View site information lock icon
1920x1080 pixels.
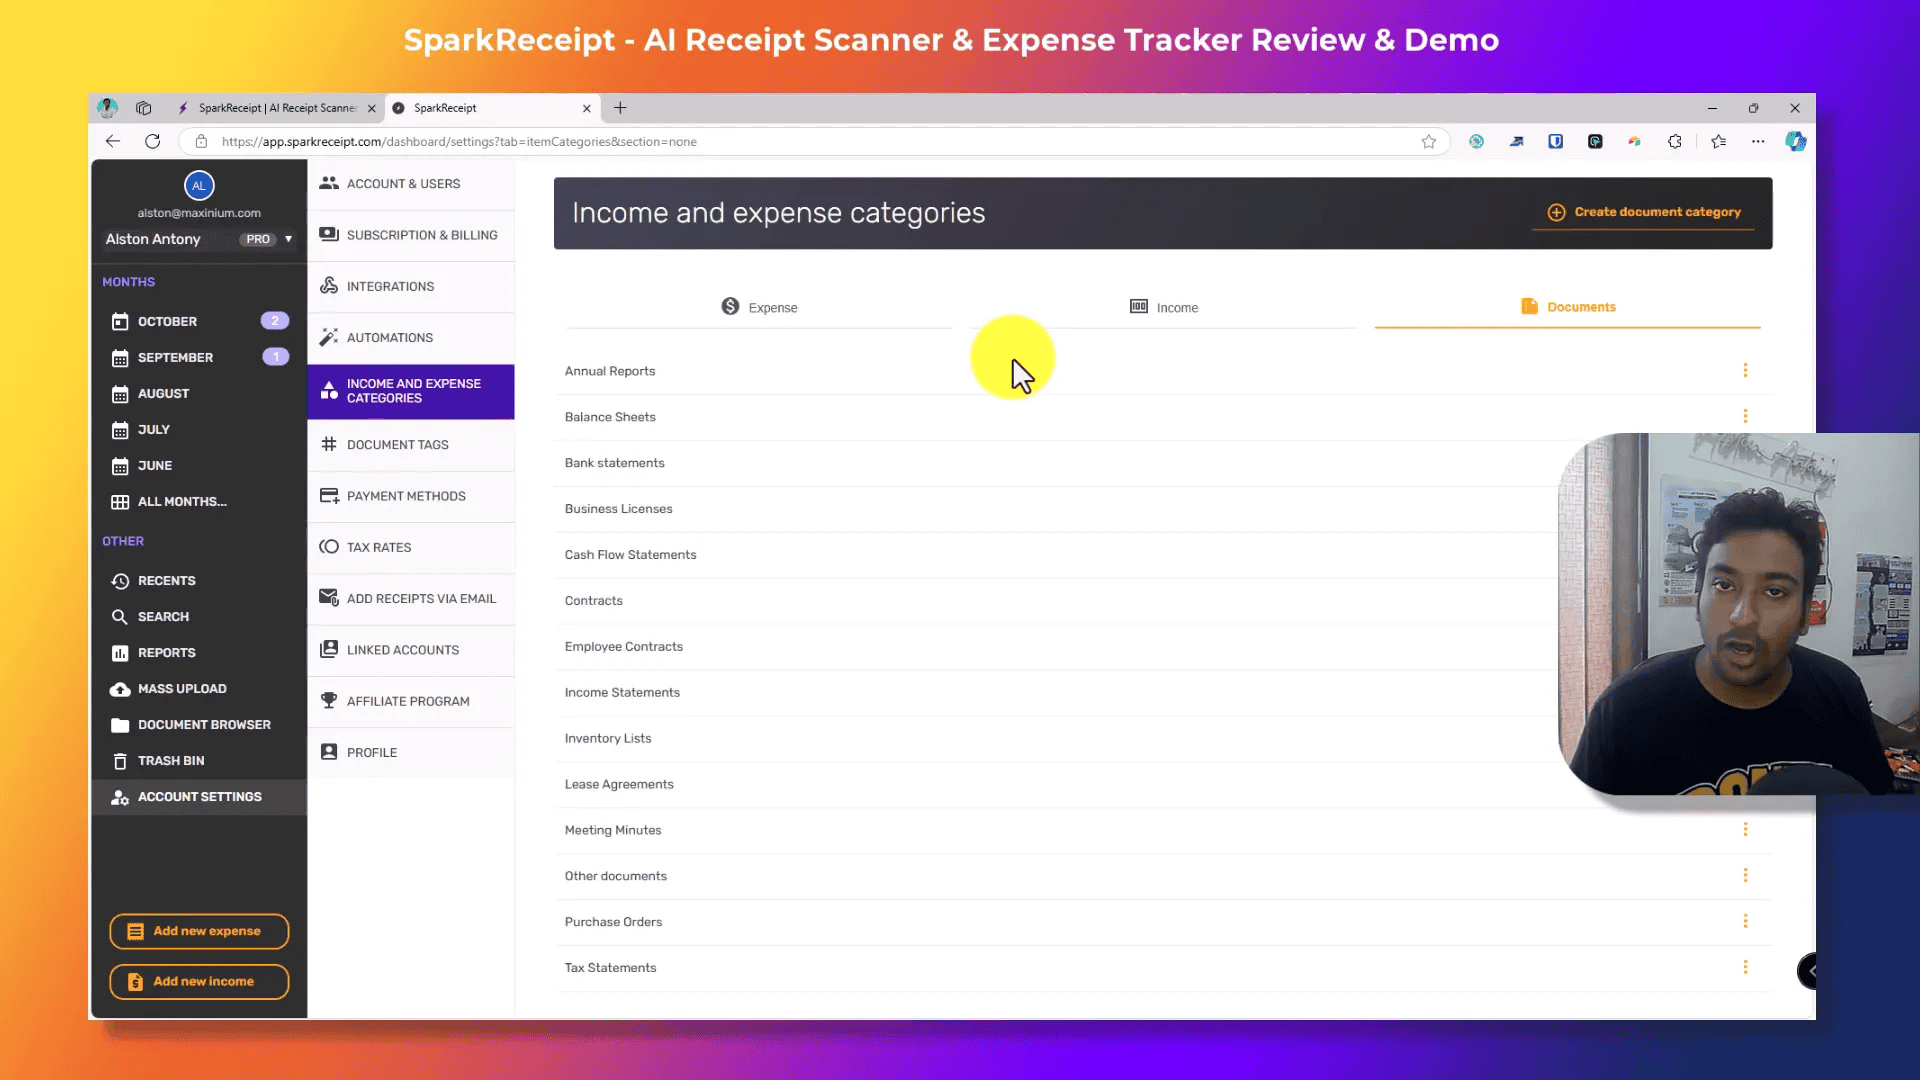pos(201,142)
